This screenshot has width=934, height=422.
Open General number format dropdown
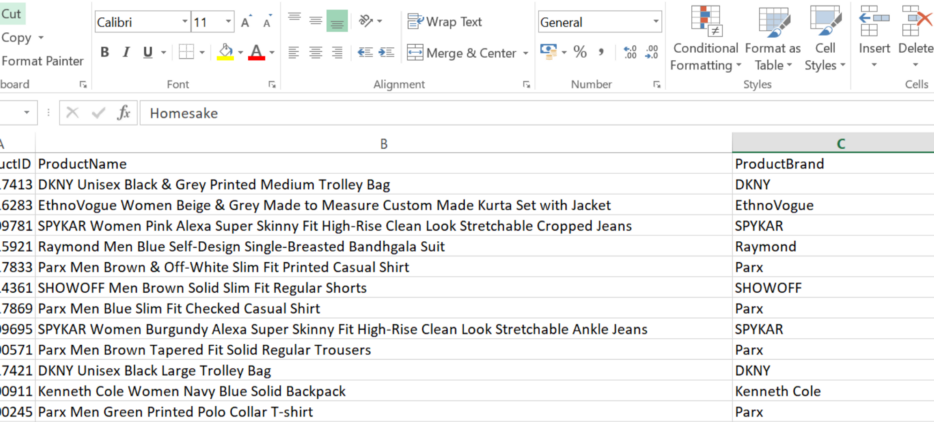pyautogui.click(x=656, y=23)
